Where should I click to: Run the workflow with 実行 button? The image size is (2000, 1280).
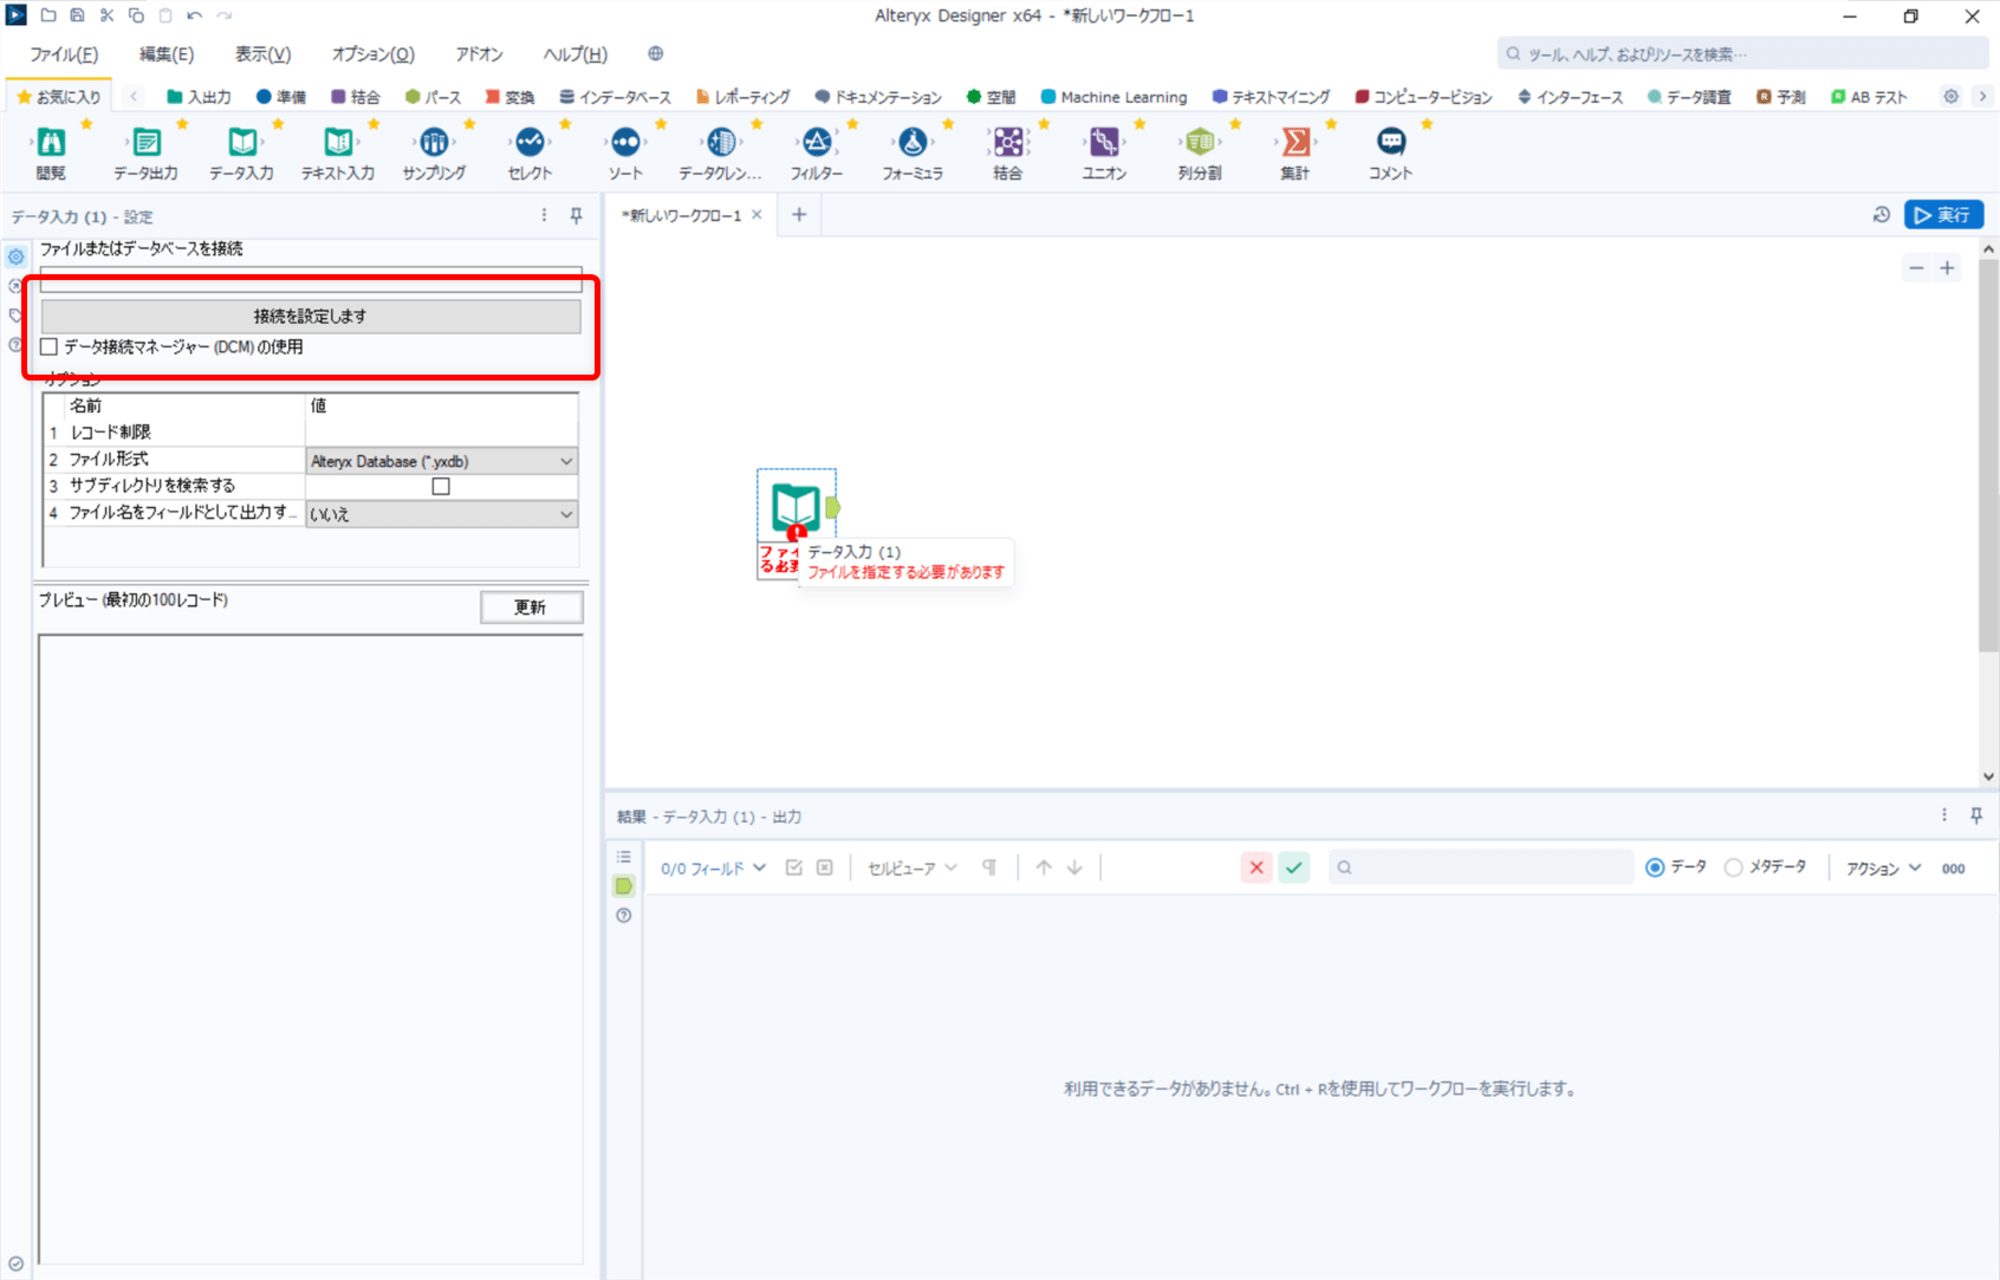coord(1943,215)
